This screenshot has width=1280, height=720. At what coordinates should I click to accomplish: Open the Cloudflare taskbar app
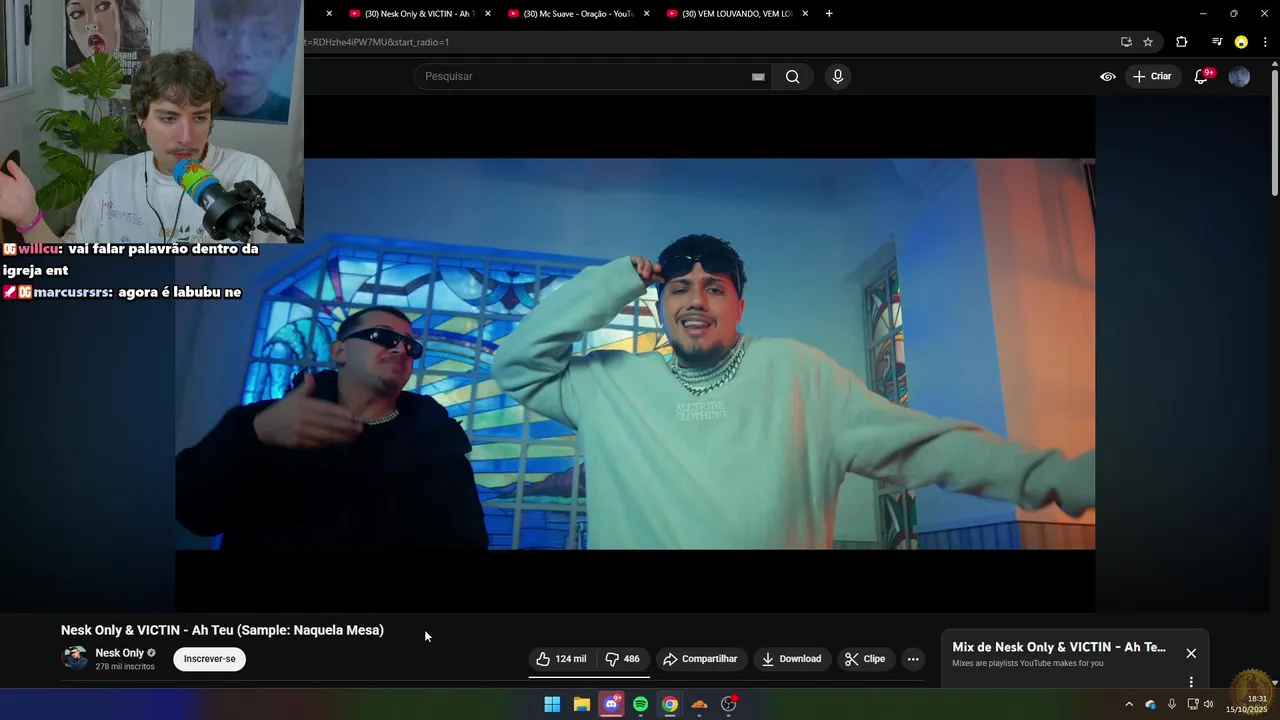(699, 704)
